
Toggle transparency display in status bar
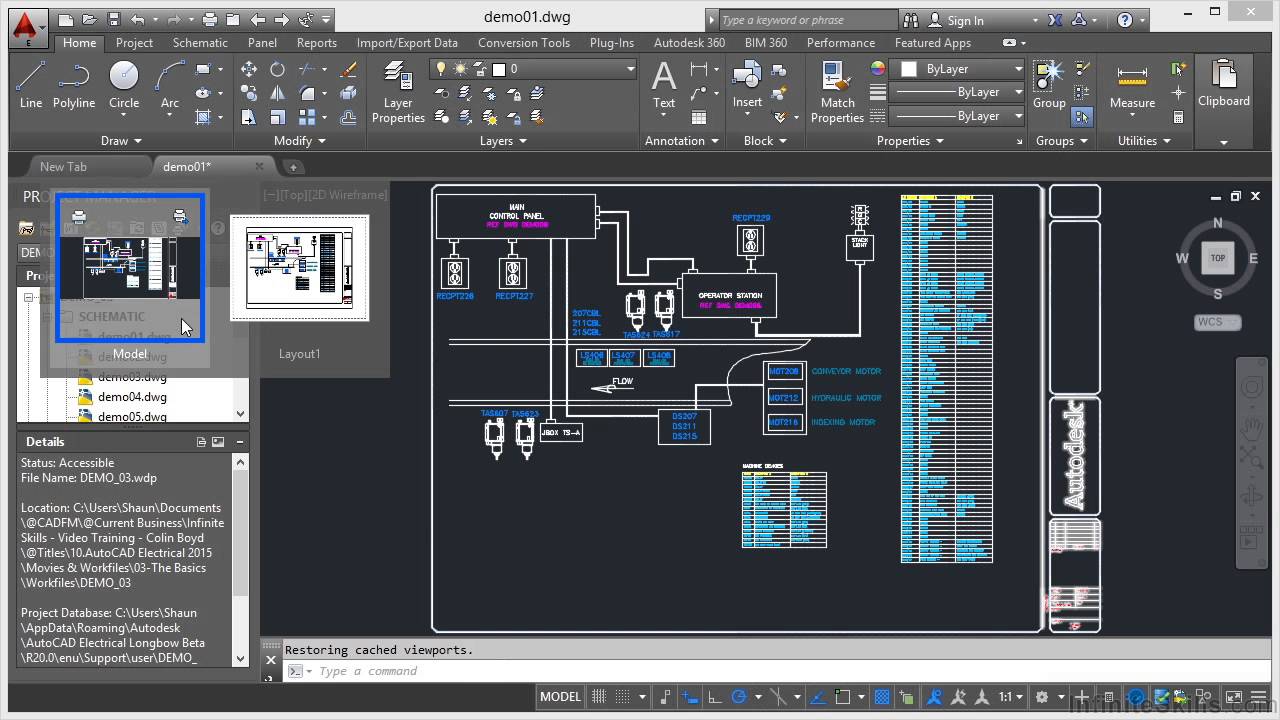(x=882, y=697)
